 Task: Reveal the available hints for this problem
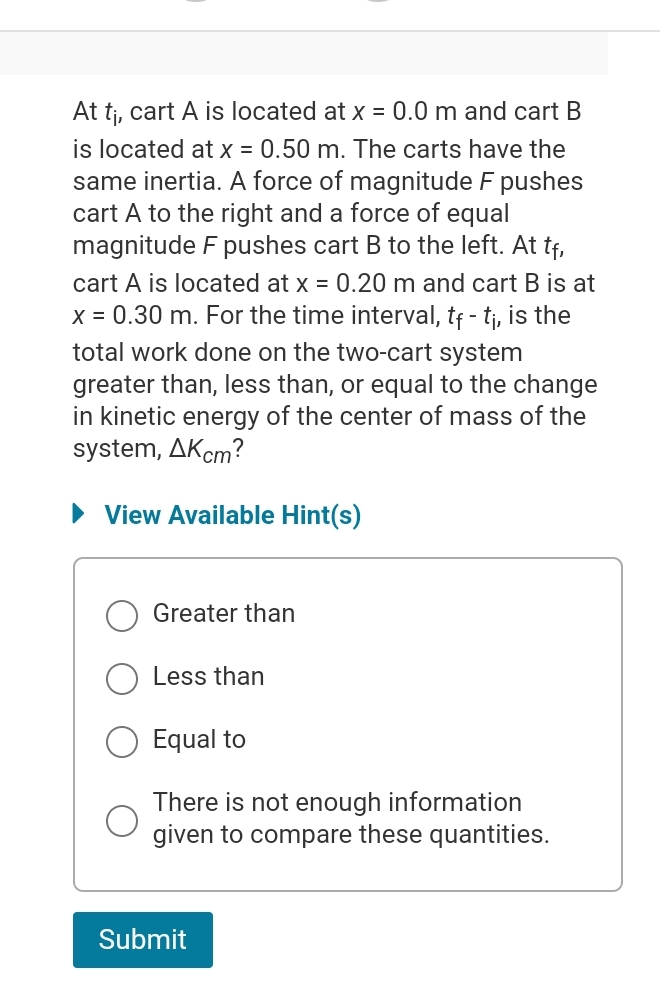click(232, 515)
